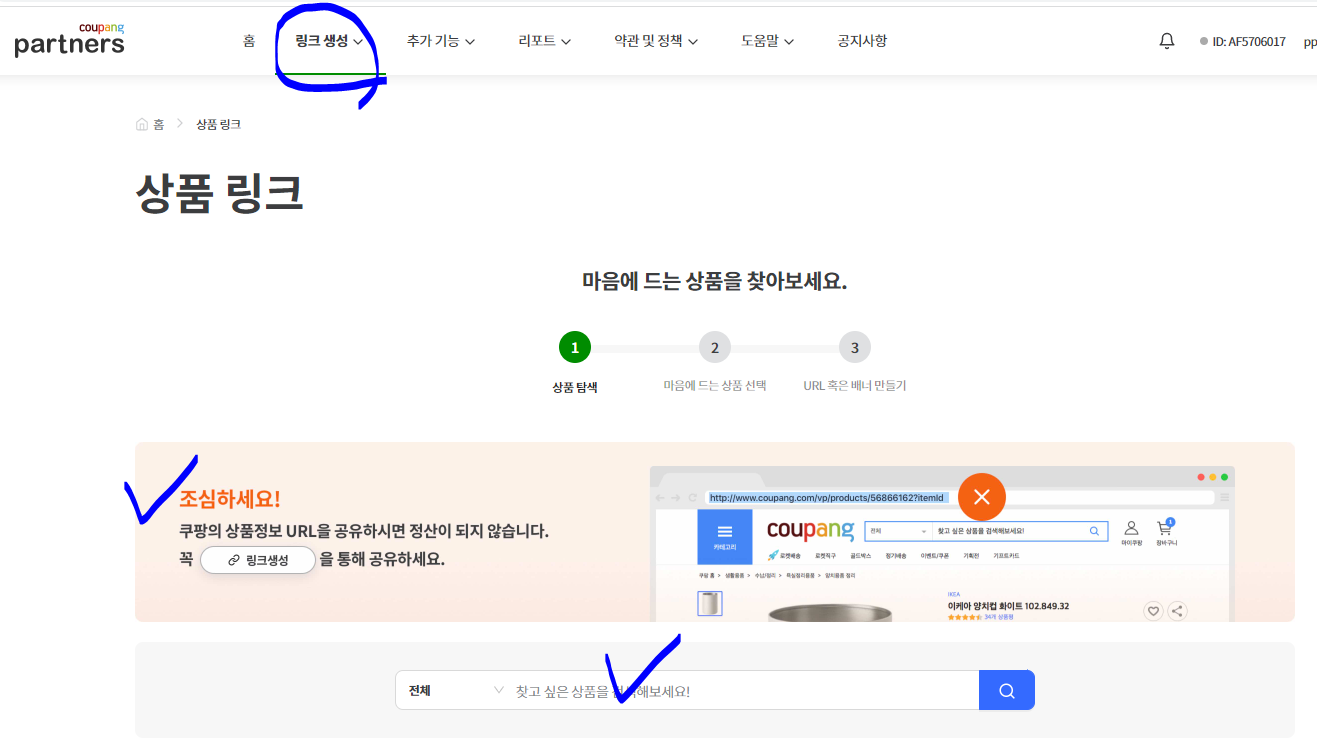
Task: Click the home icon in breadcrumb
Action: [142, 124]
